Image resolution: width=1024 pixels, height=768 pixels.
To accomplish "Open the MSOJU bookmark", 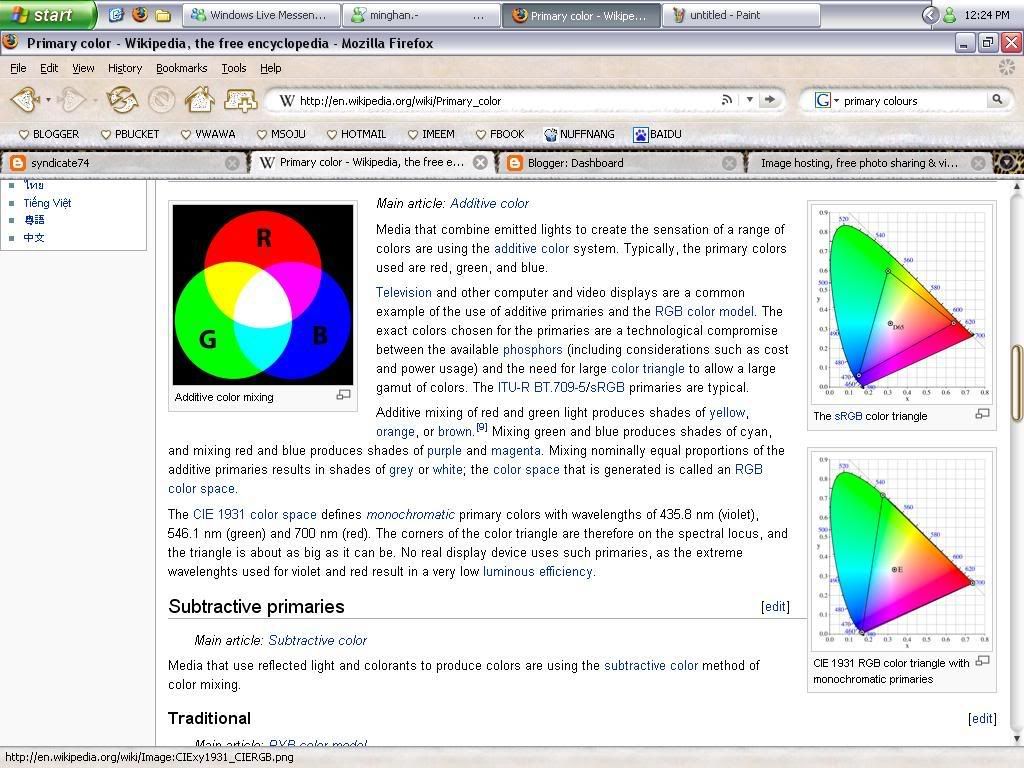I will coord(281,134).
